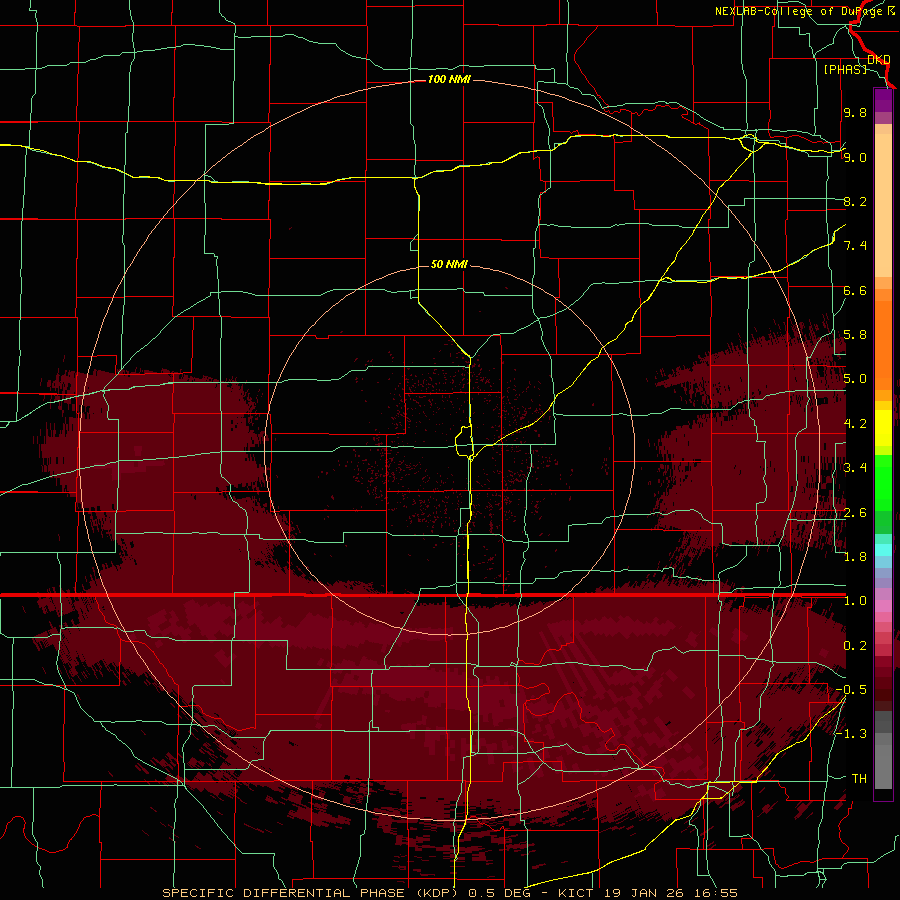Screen dimensions: 900x900
Task: Click the 9.0 scale value
Action: coord(855,157)
